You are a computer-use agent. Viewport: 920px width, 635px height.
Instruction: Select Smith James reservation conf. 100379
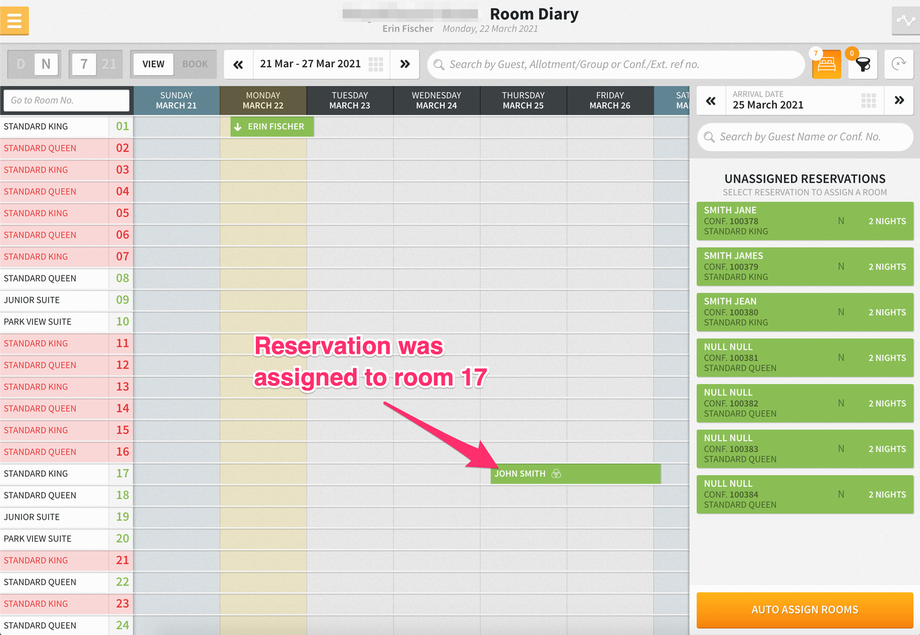click(805, 266)
